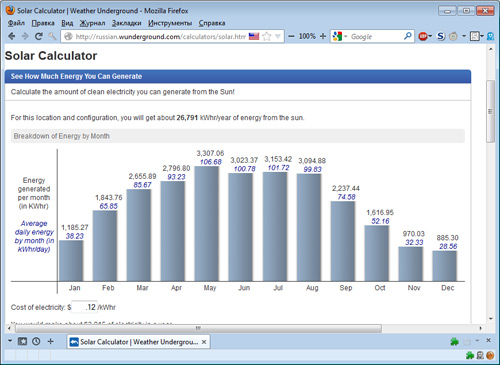Click inside the Google search field
This screenshot has width=500, height=365.
[x=376, y=36]
